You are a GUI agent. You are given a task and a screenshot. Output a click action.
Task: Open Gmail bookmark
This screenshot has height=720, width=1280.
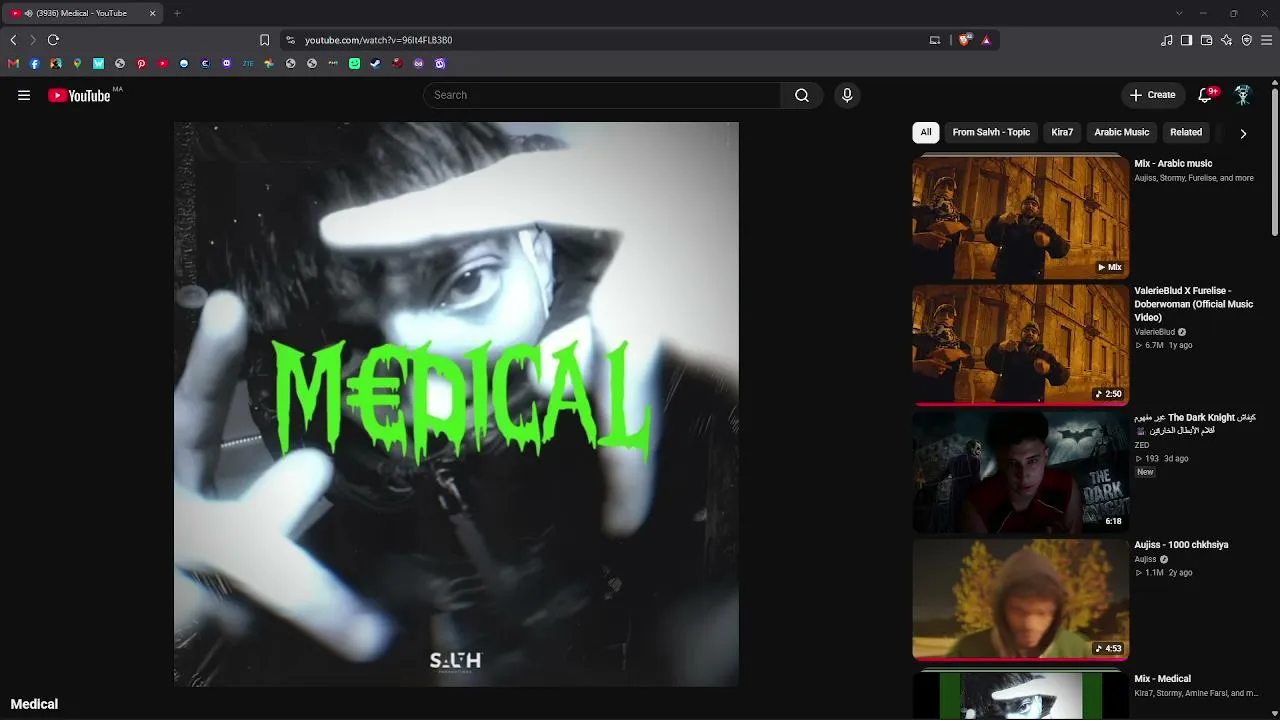coord(13,63)
